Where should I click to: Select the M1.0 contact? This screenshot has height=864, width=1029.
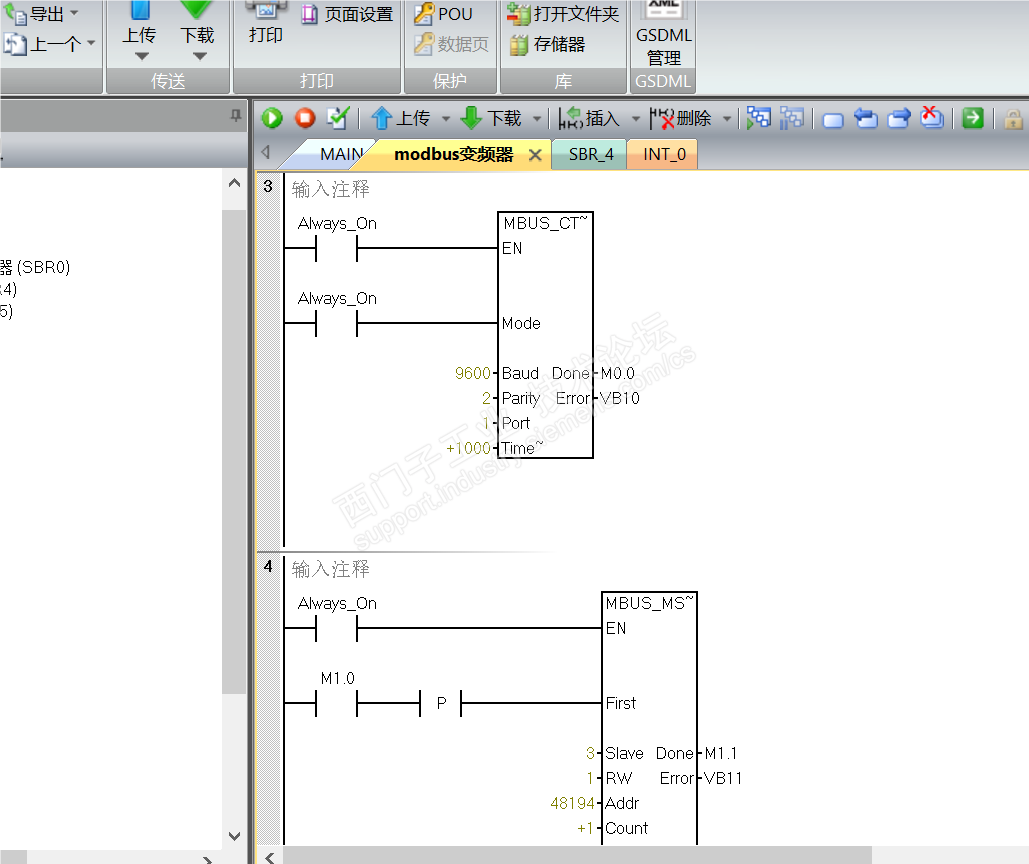tap(337, 703)
